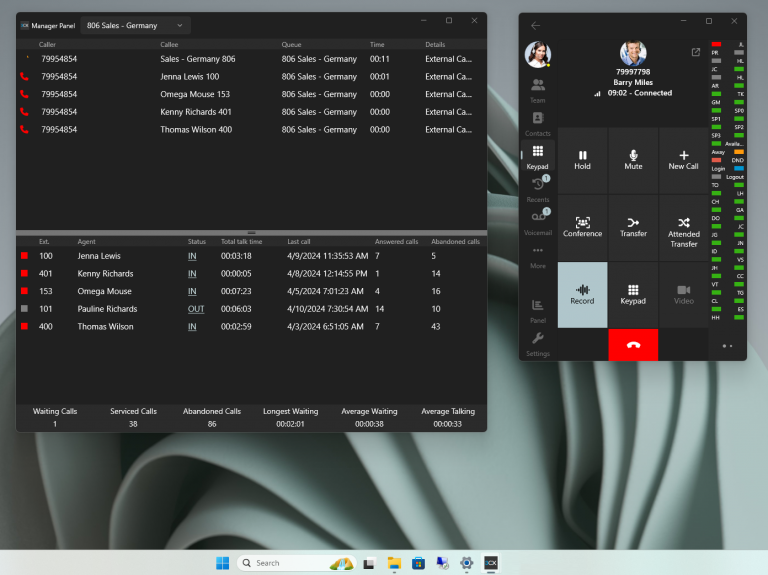The width and height of the screenshot is (768, 575).
Task: Click Barry Miles caller avatar
Action: 633,53
